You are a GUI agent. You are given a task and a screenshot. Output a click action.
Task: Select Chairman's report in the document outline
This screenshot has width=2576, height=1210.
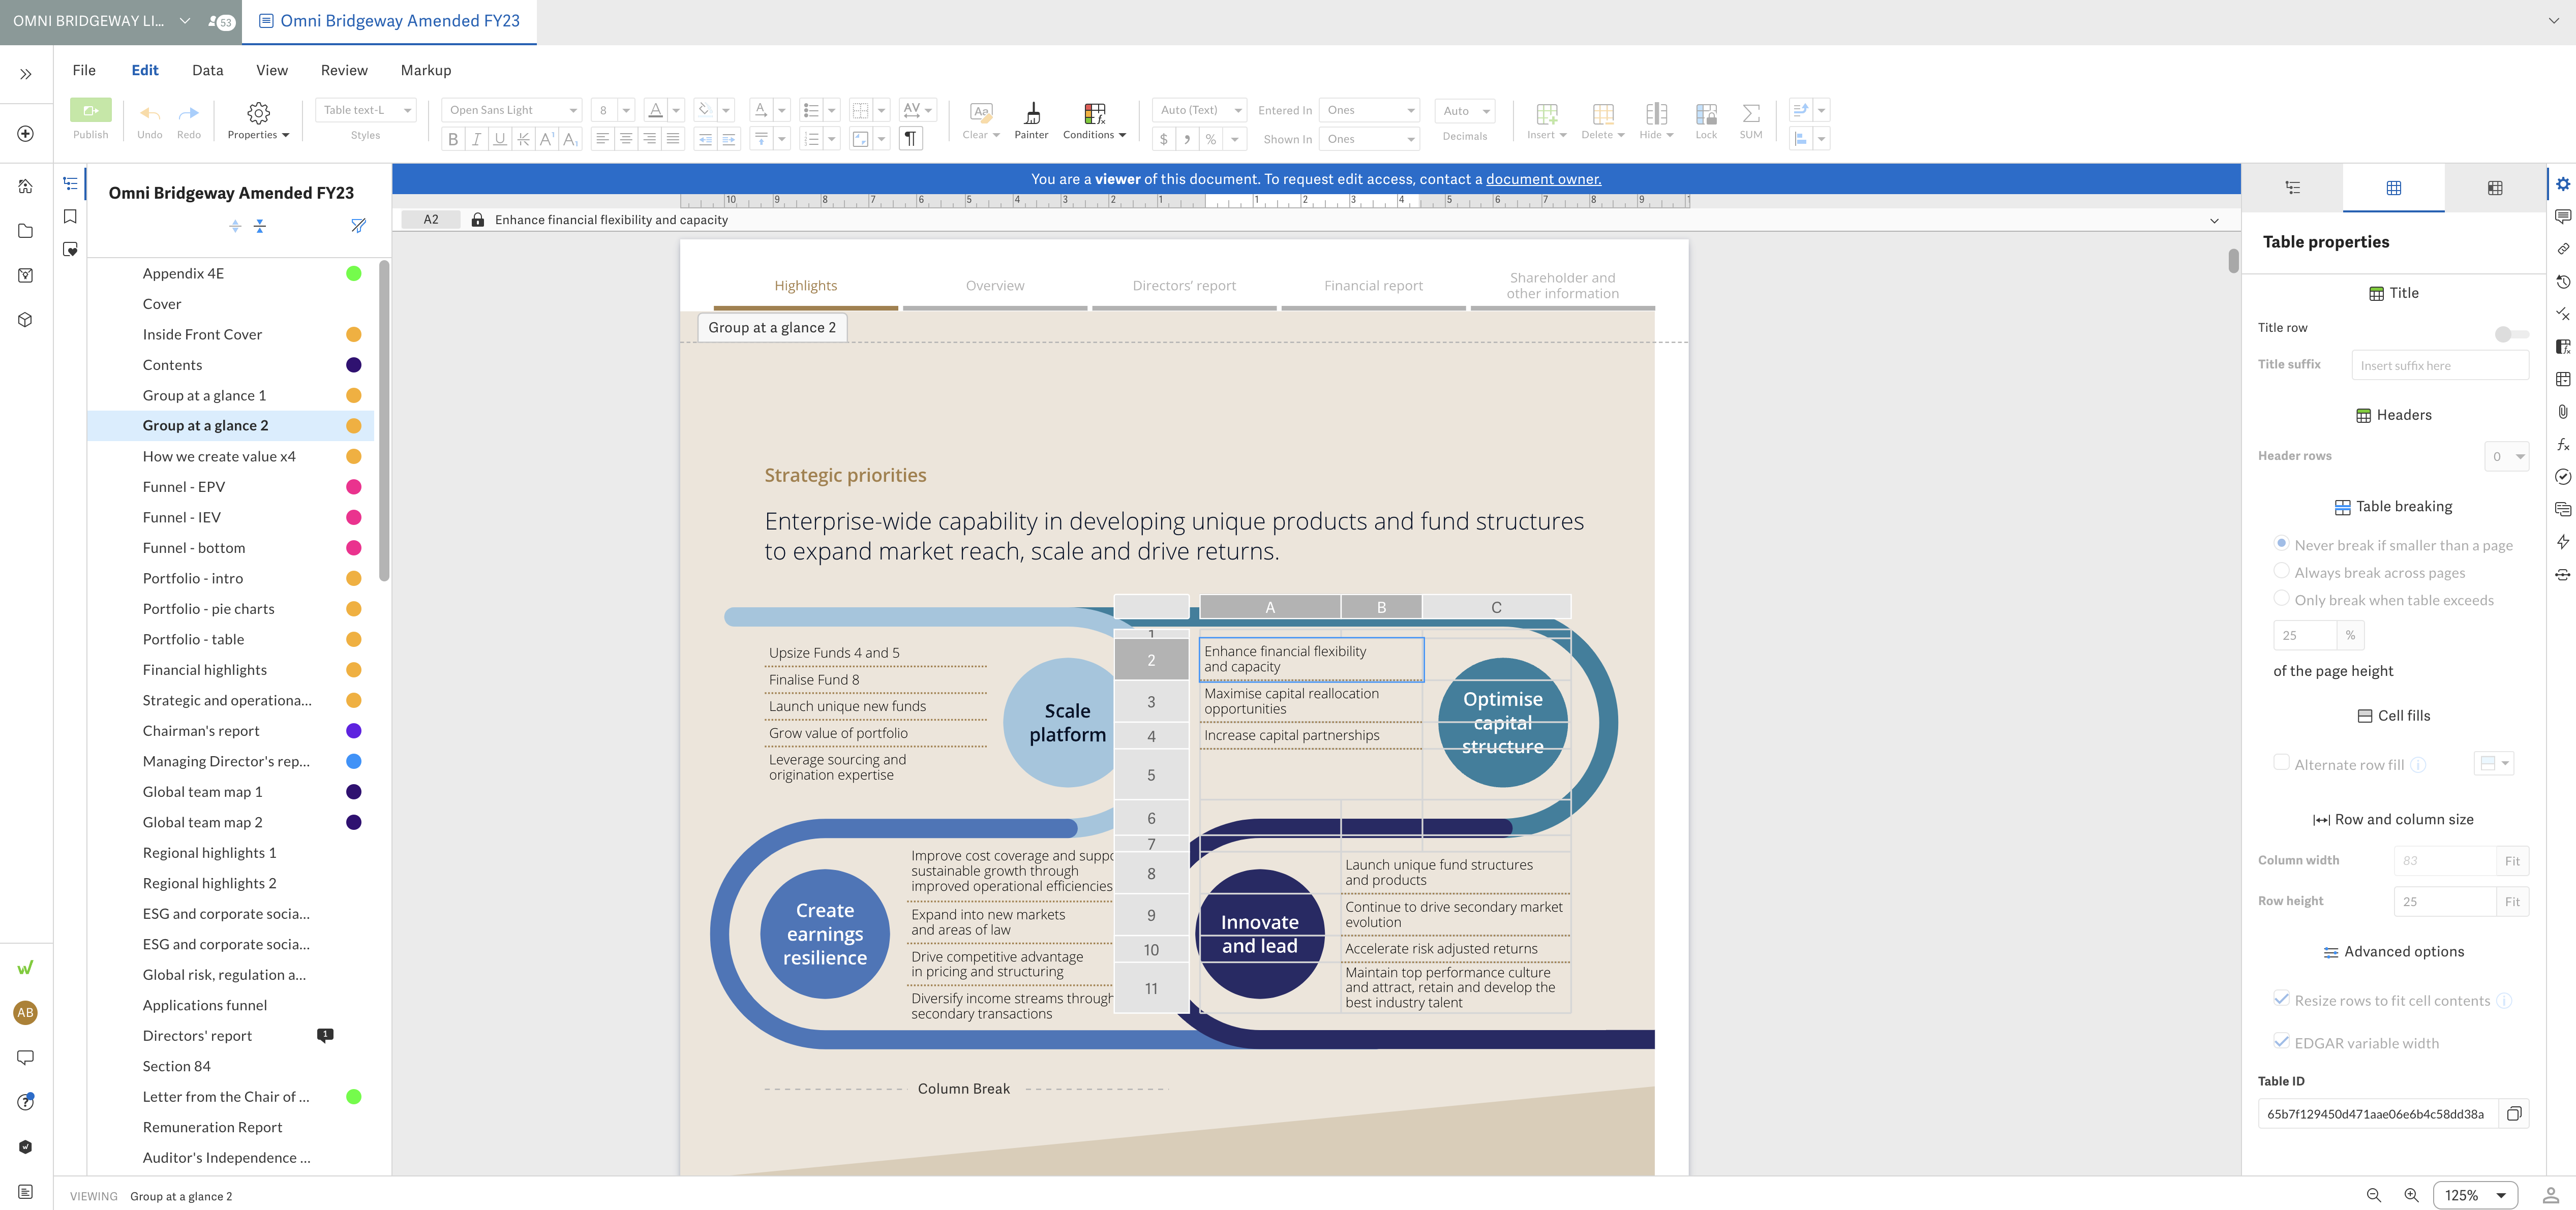[x=200, y=730]
